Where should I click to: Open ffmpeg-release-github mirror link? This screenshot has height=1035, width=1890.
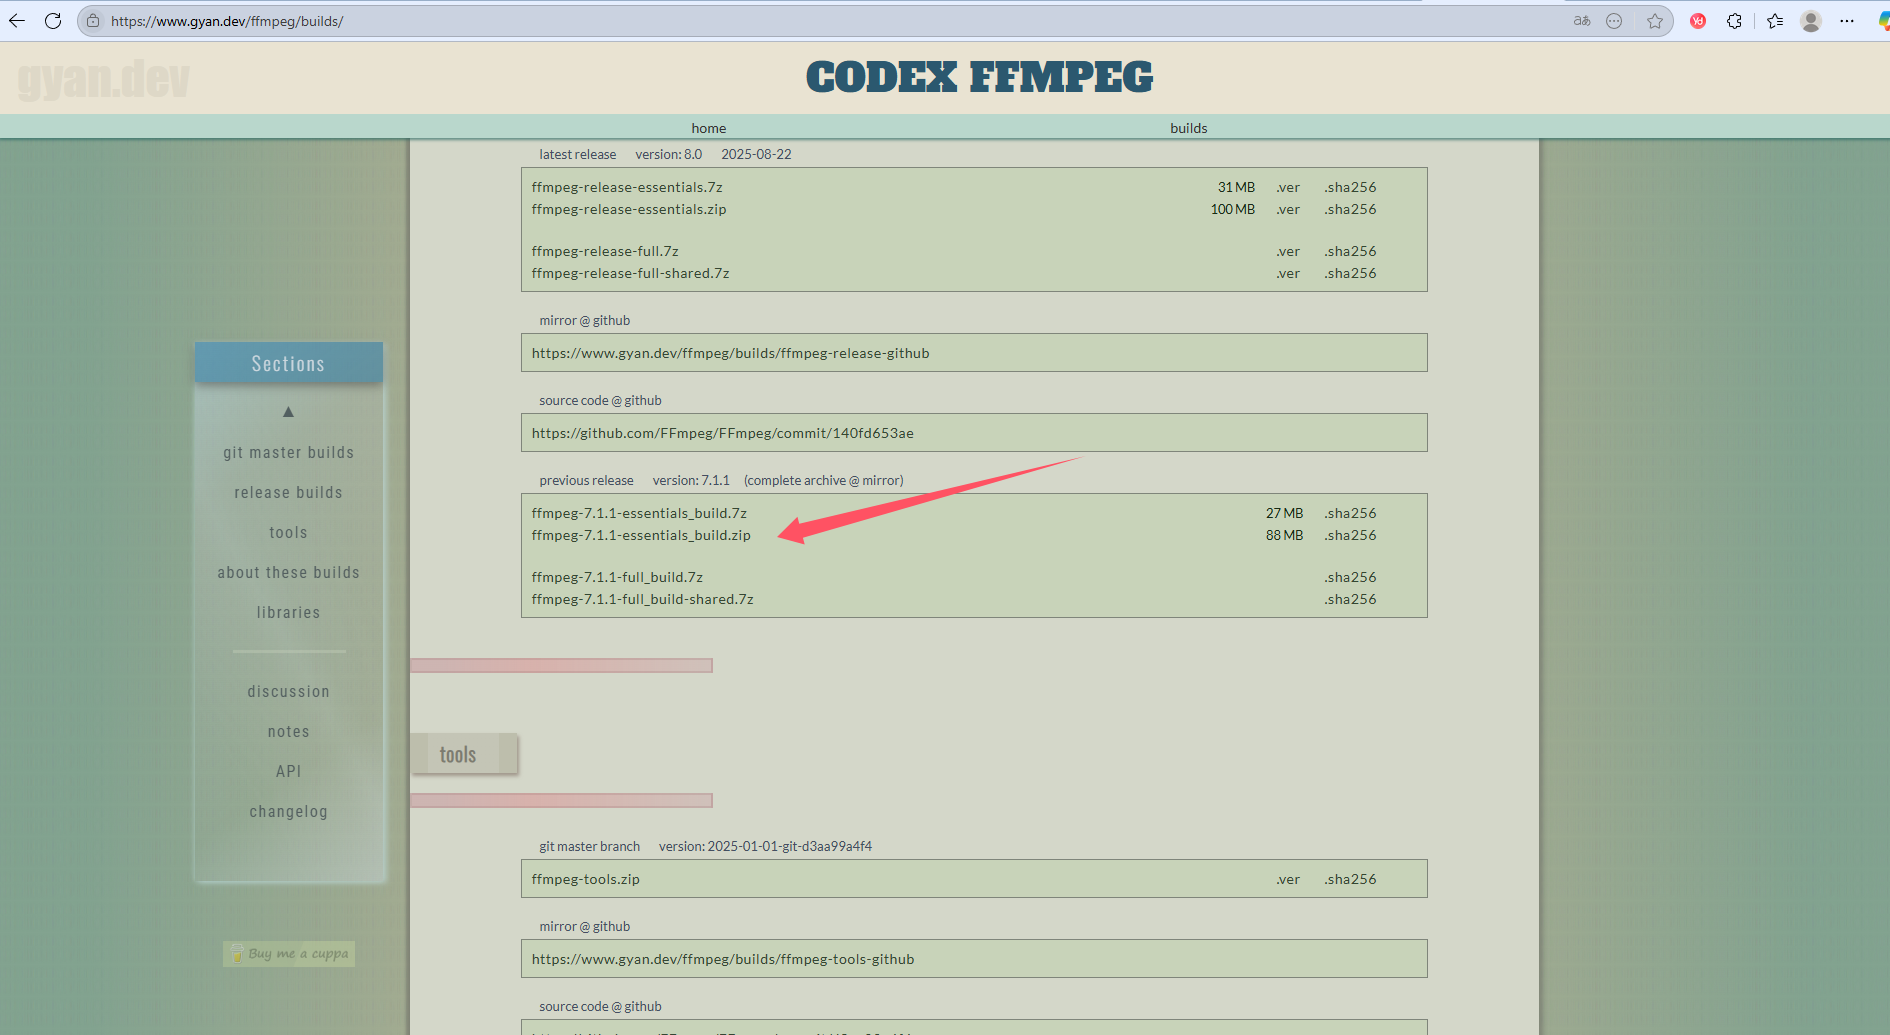point(731,353)
